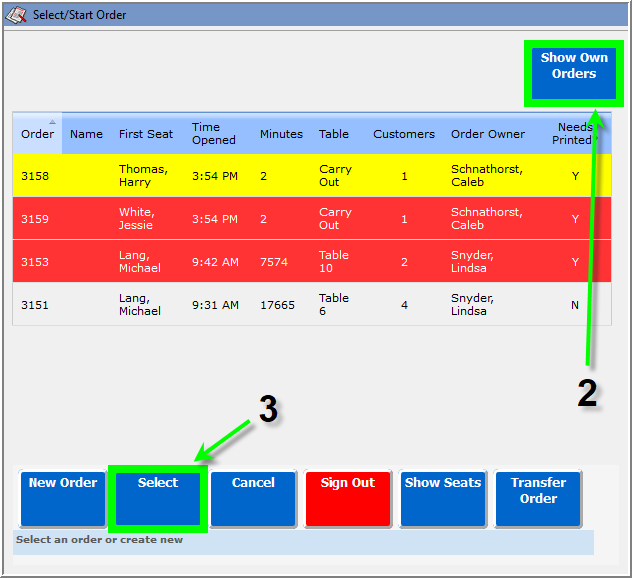
Task: Sort by the Minutes column header
Action: click(281, 134)
